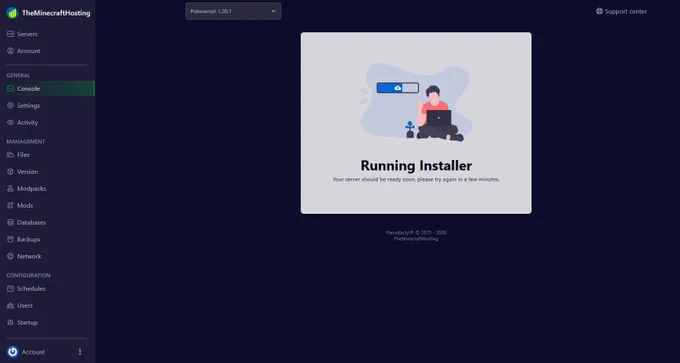Click the Servers icon in sidebar
This screenshot has height=363, width=680.
click(10, 34)
